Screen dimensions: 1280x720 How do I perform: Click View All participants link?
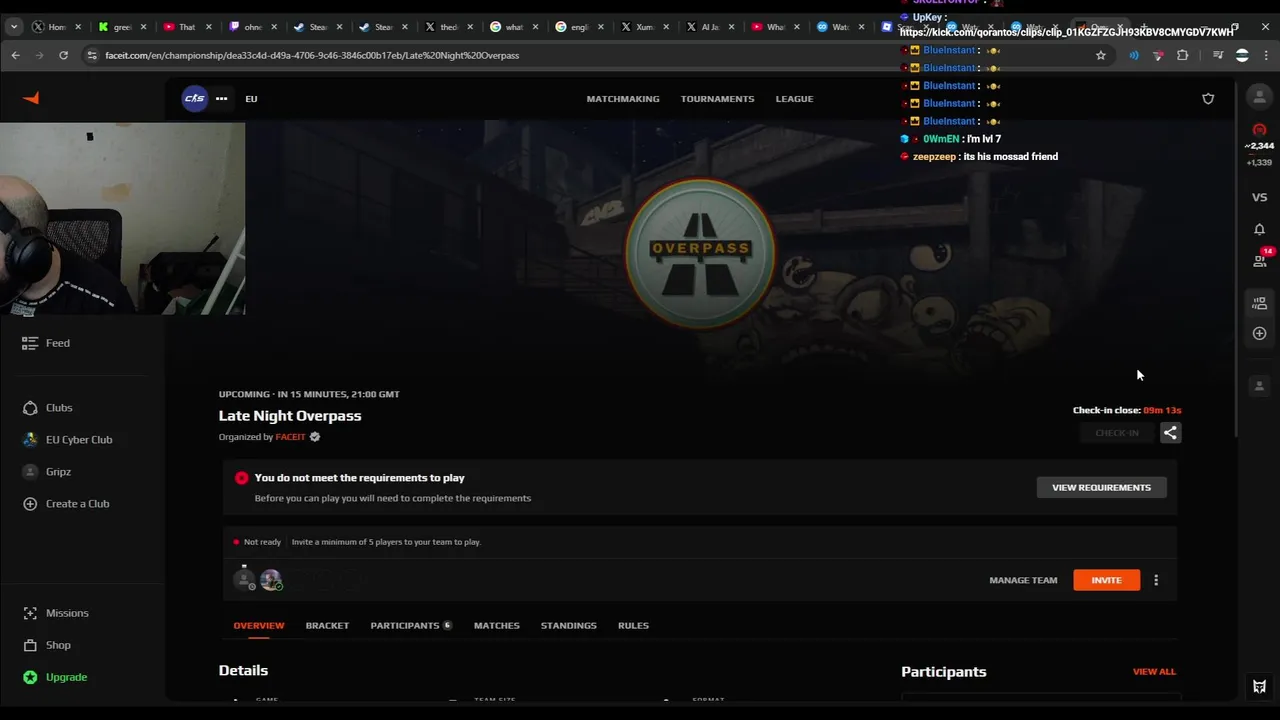point(1154,672)
